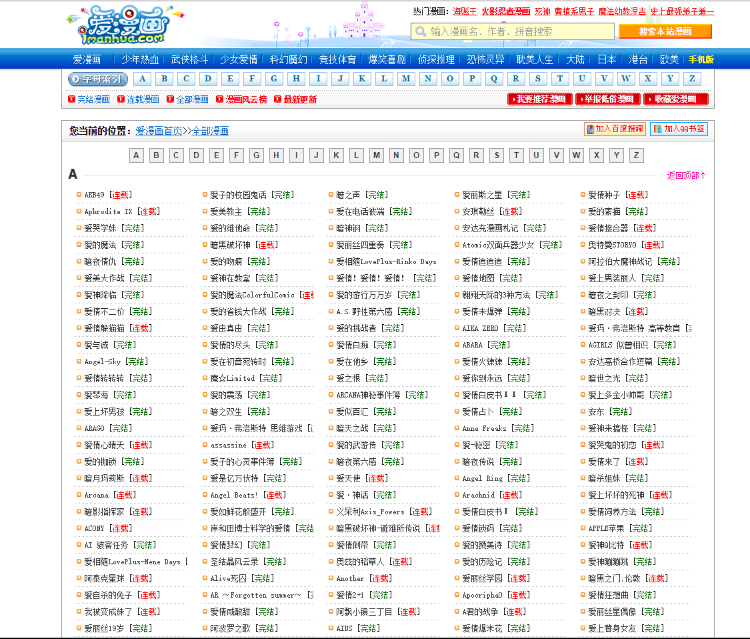750x639 pixels.
Task: Click the 字母索引 letter index label
Action: point(97,79)
